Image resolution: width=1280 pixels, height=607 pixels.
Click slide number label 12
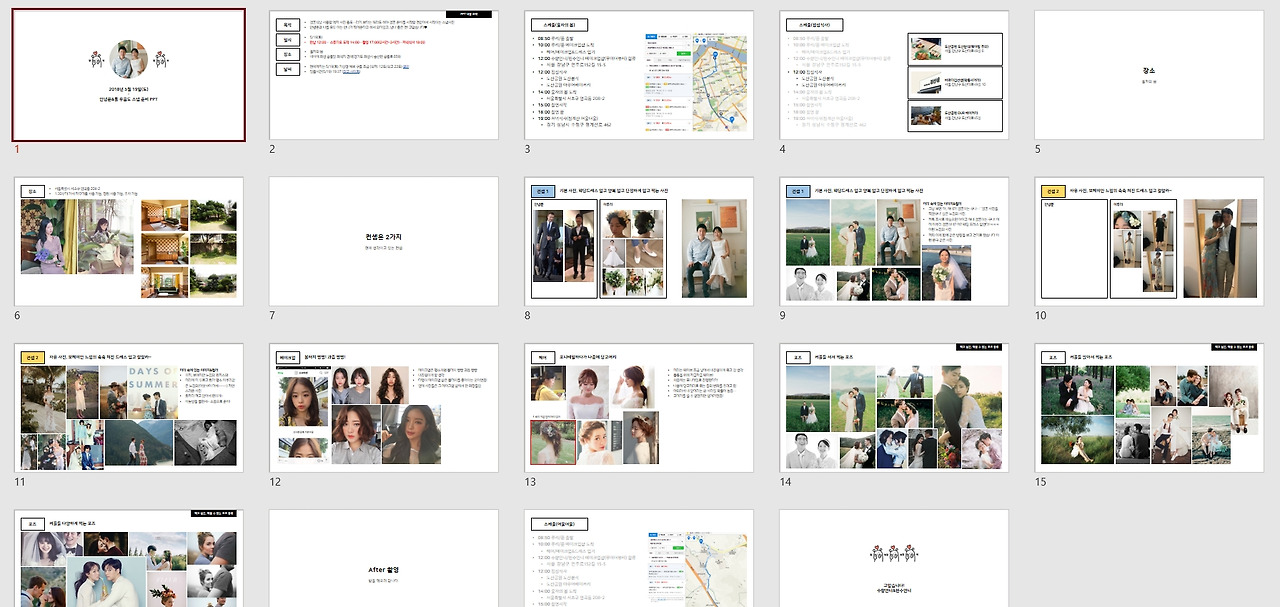click(x=275, y=482)
